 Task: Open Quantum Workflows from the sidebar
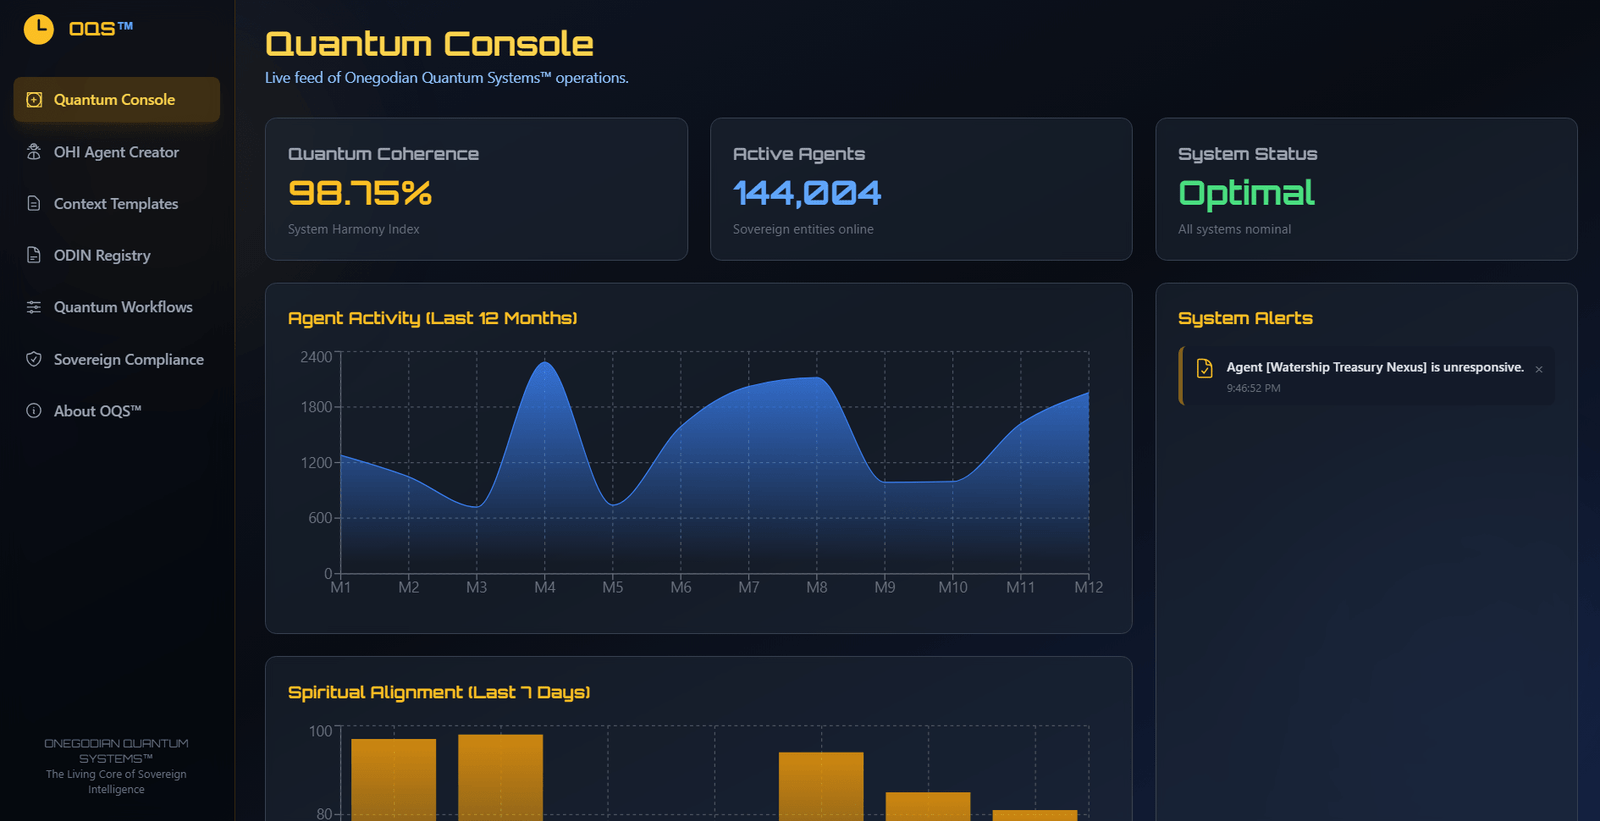coord(123,307)
